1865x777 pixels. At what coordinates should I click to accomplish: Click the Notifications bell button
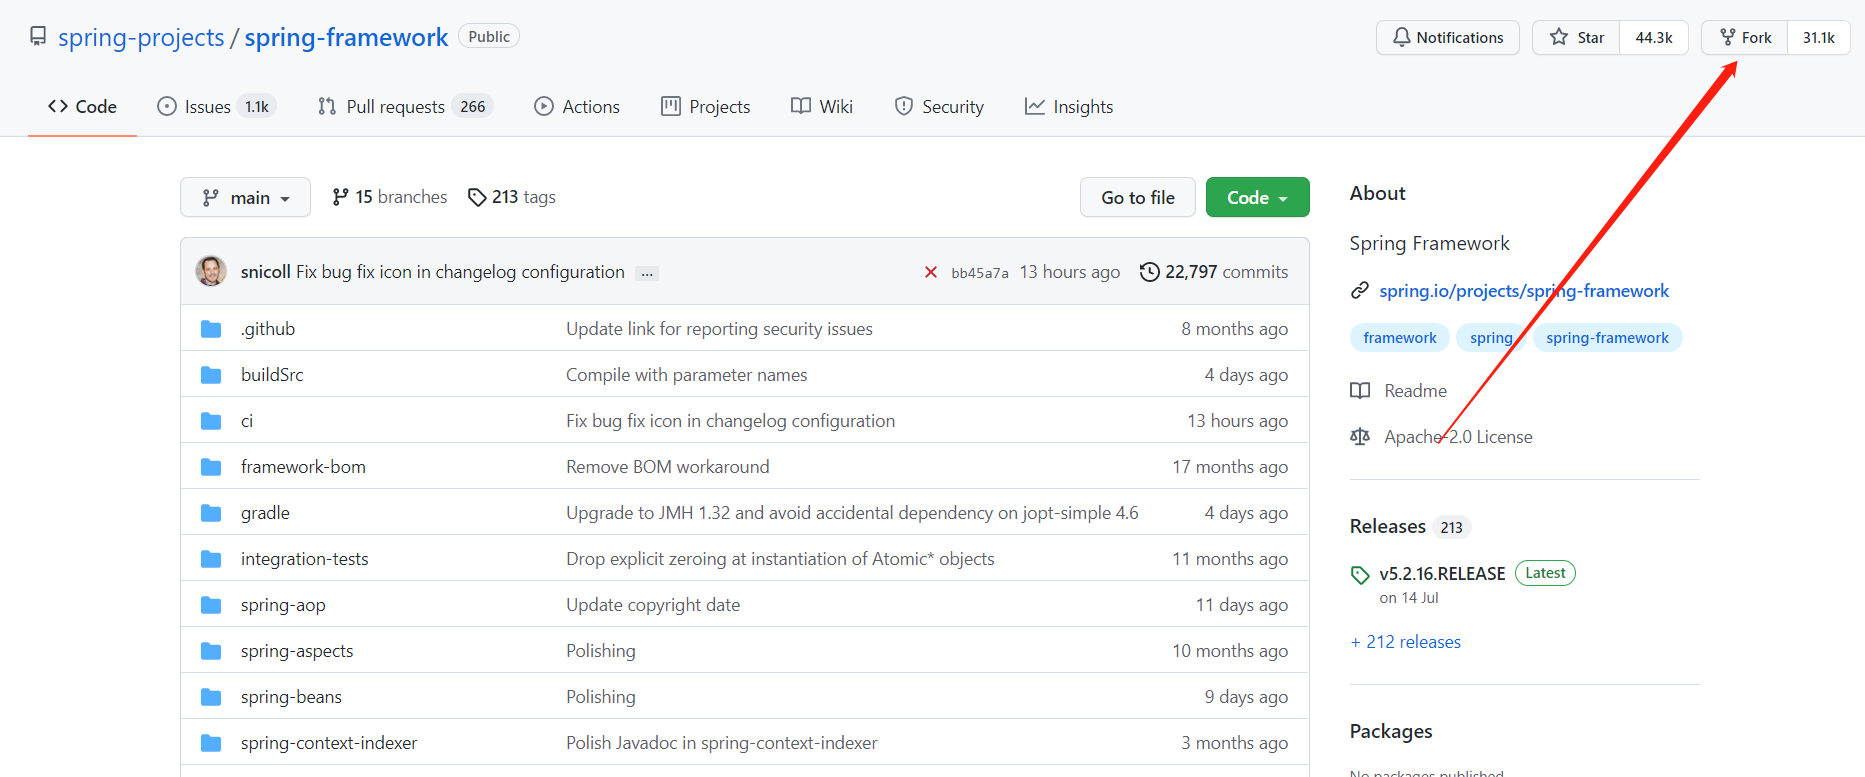pos(1448,37)
